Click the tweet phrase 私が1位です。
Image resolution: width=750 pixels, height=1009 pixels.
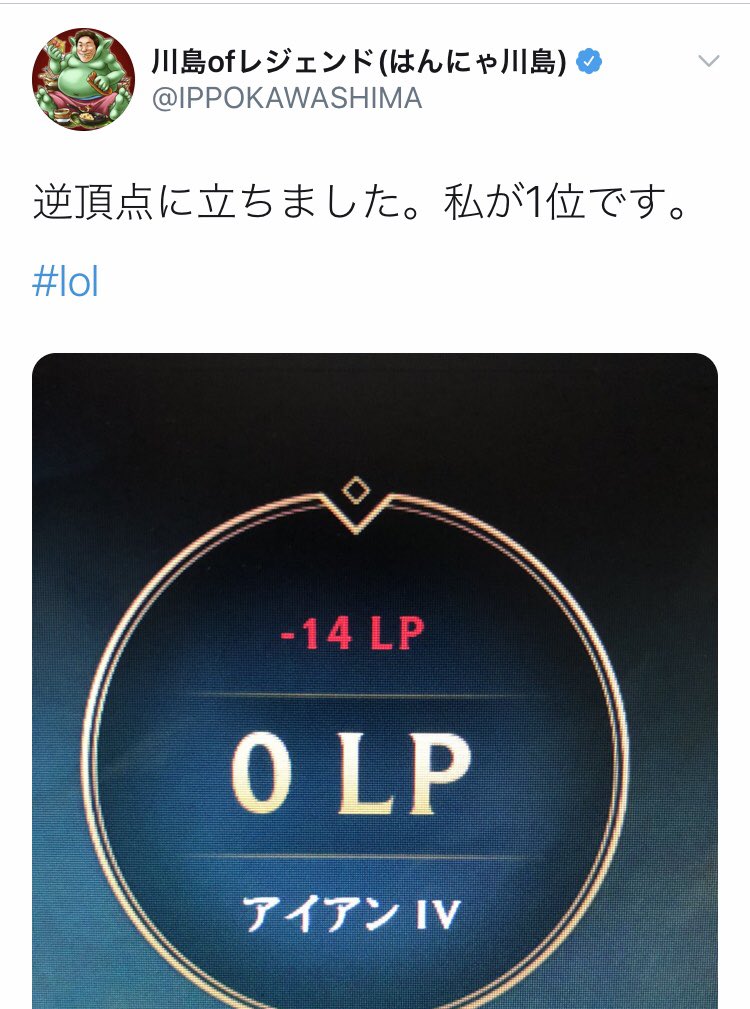click(566, 203)
